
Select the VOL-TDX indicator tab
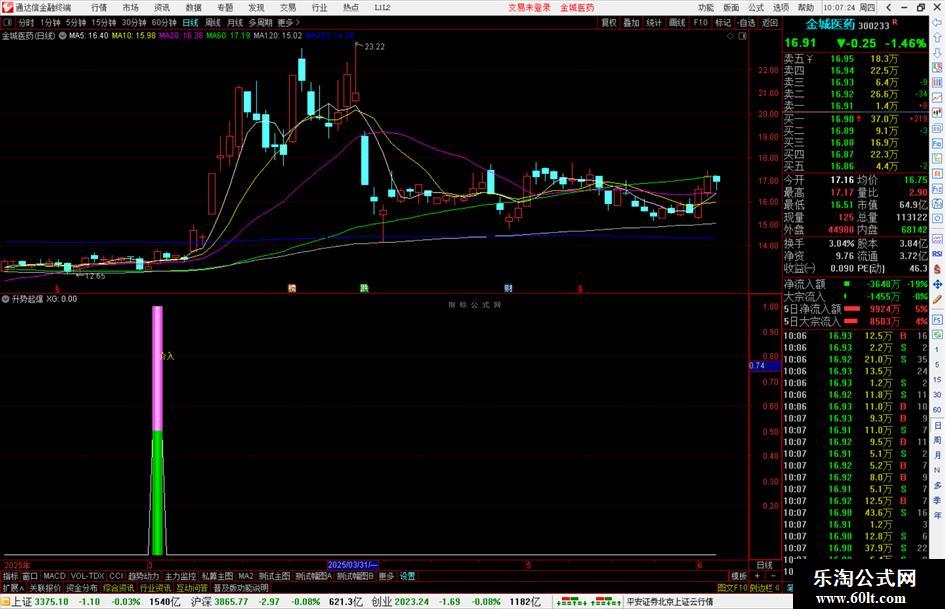[x=87, y=576]
